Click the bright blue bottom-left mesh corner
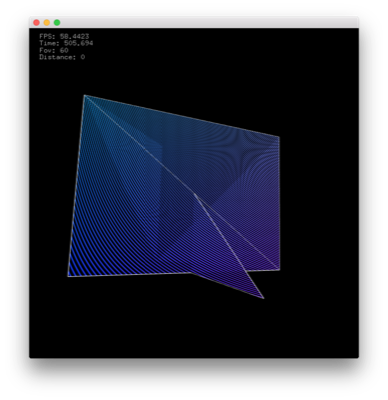388x400 pixels. [69, 275]
